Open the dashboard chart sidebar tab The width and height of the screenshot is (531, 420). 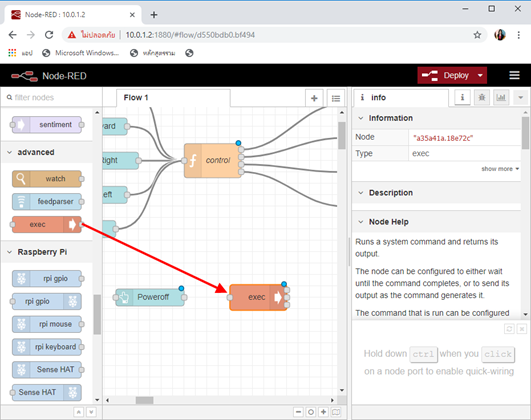[501, 98]
